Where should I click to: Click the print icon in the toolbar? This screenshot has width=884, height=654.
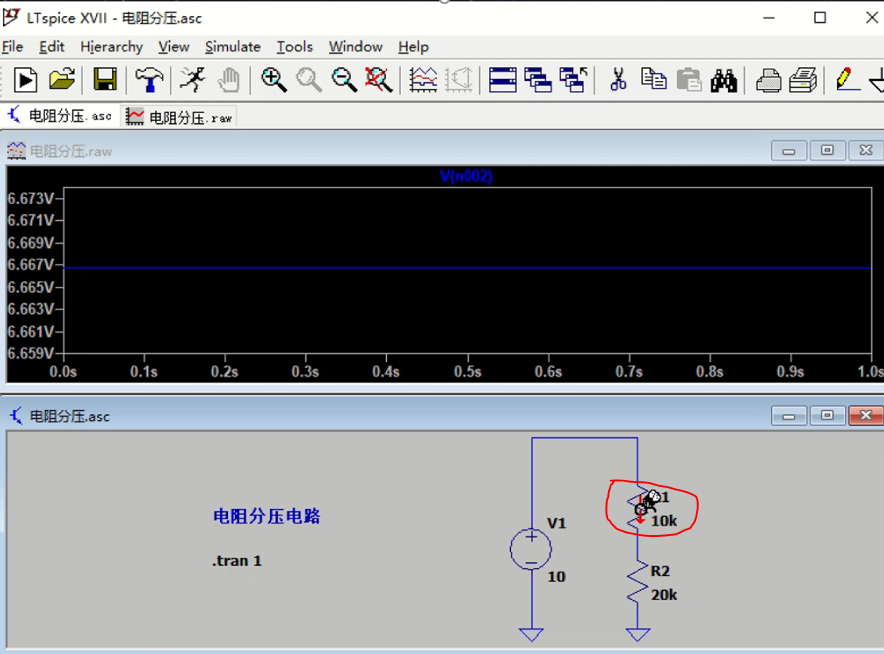[x=768, y=80]
